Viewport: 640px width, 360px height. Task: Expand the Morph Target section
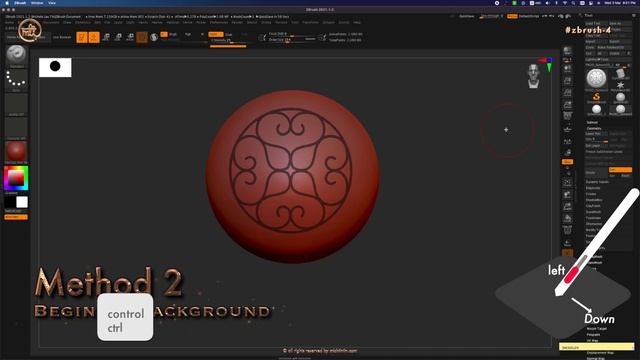pyautogui.click(x=596, y=328)
